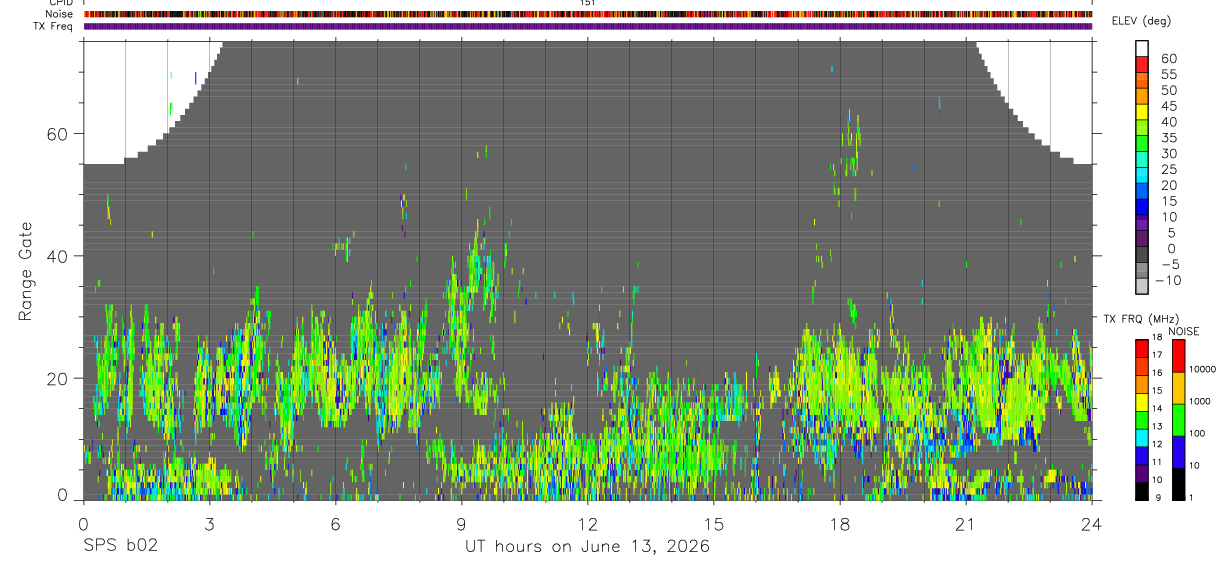Select the green 35 degree elevation color

coord(1142,144)
